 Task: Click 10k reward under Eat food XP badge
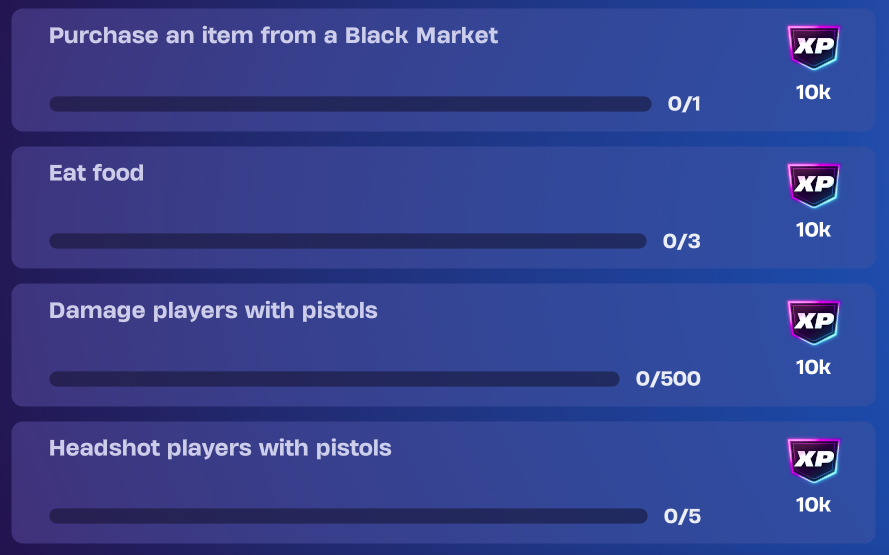[x=813, y=230]
